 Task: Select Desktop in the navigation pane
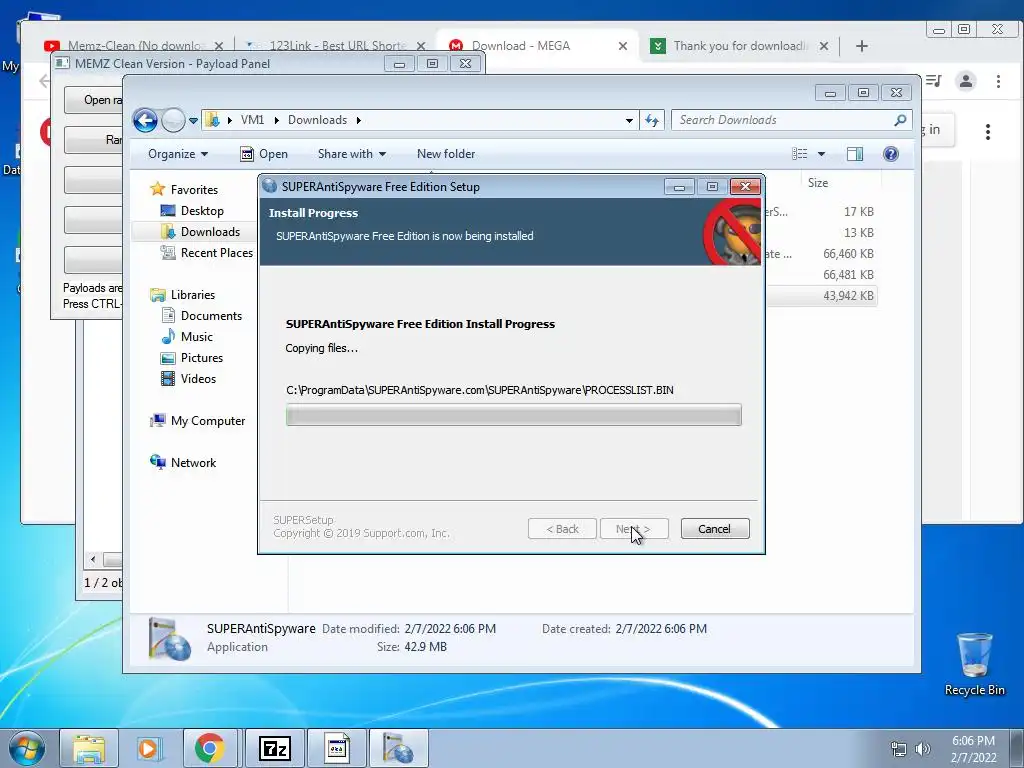[x=202, y=210]
